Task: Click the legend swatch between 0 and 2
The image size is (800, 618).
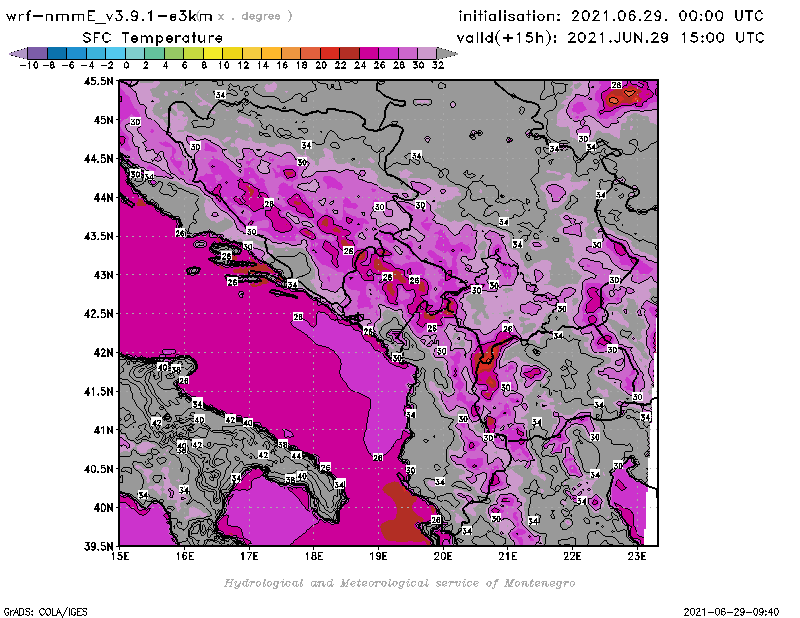Action: [x=135, y=54]
